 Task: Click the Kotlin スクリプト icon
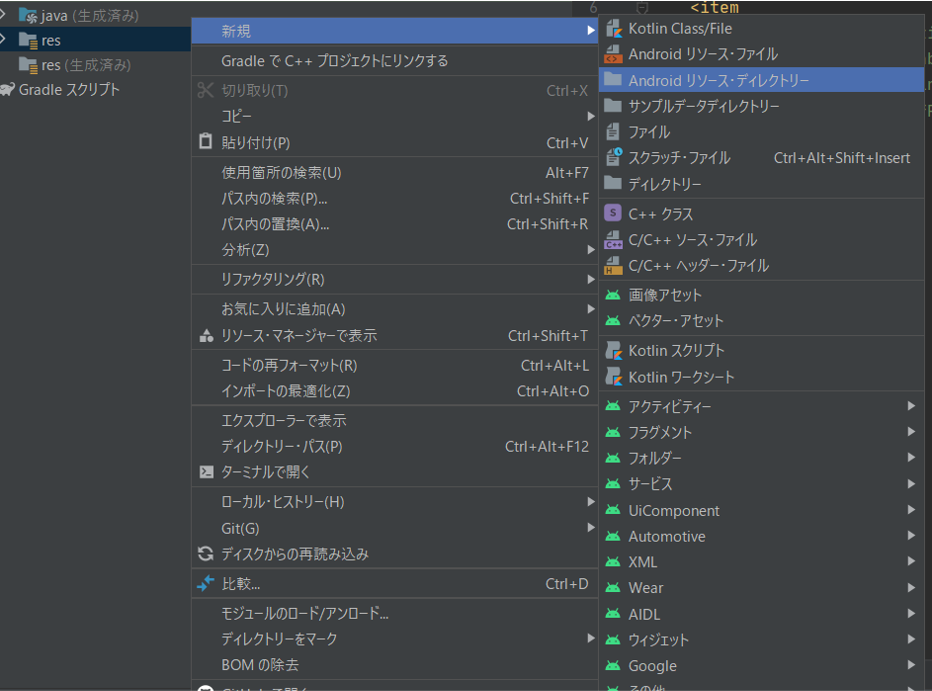click(x=613, y=351)
